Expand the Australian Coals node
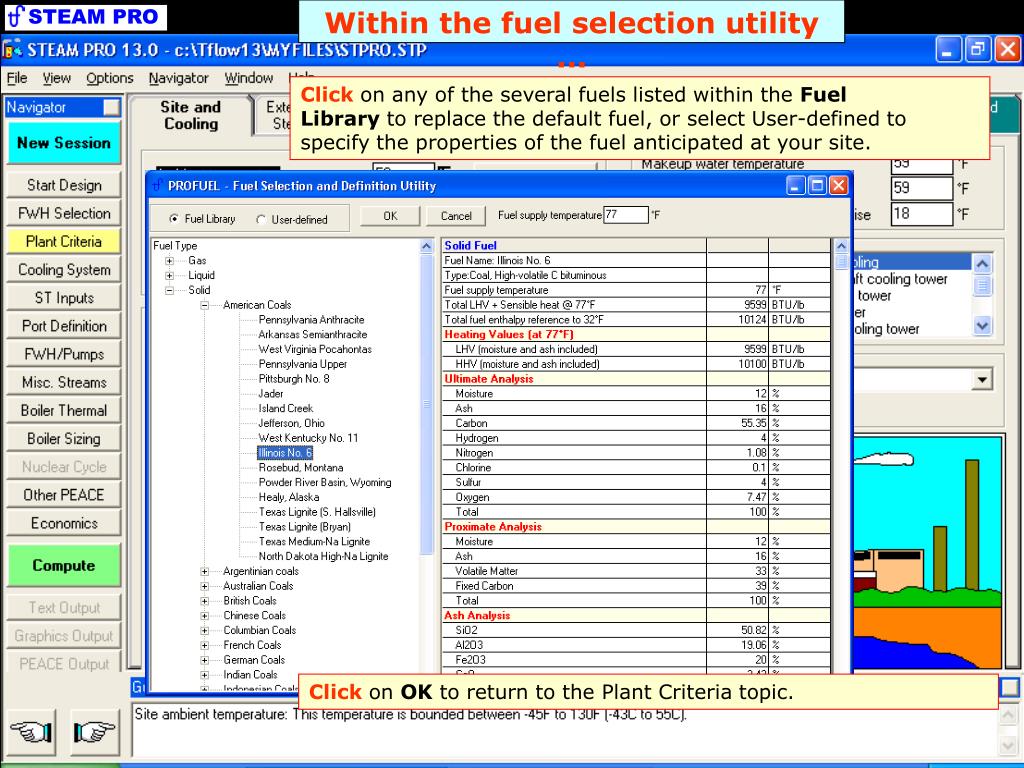Image resolution: width=1024 pixels, height=768 pixels. coord(204,586)
